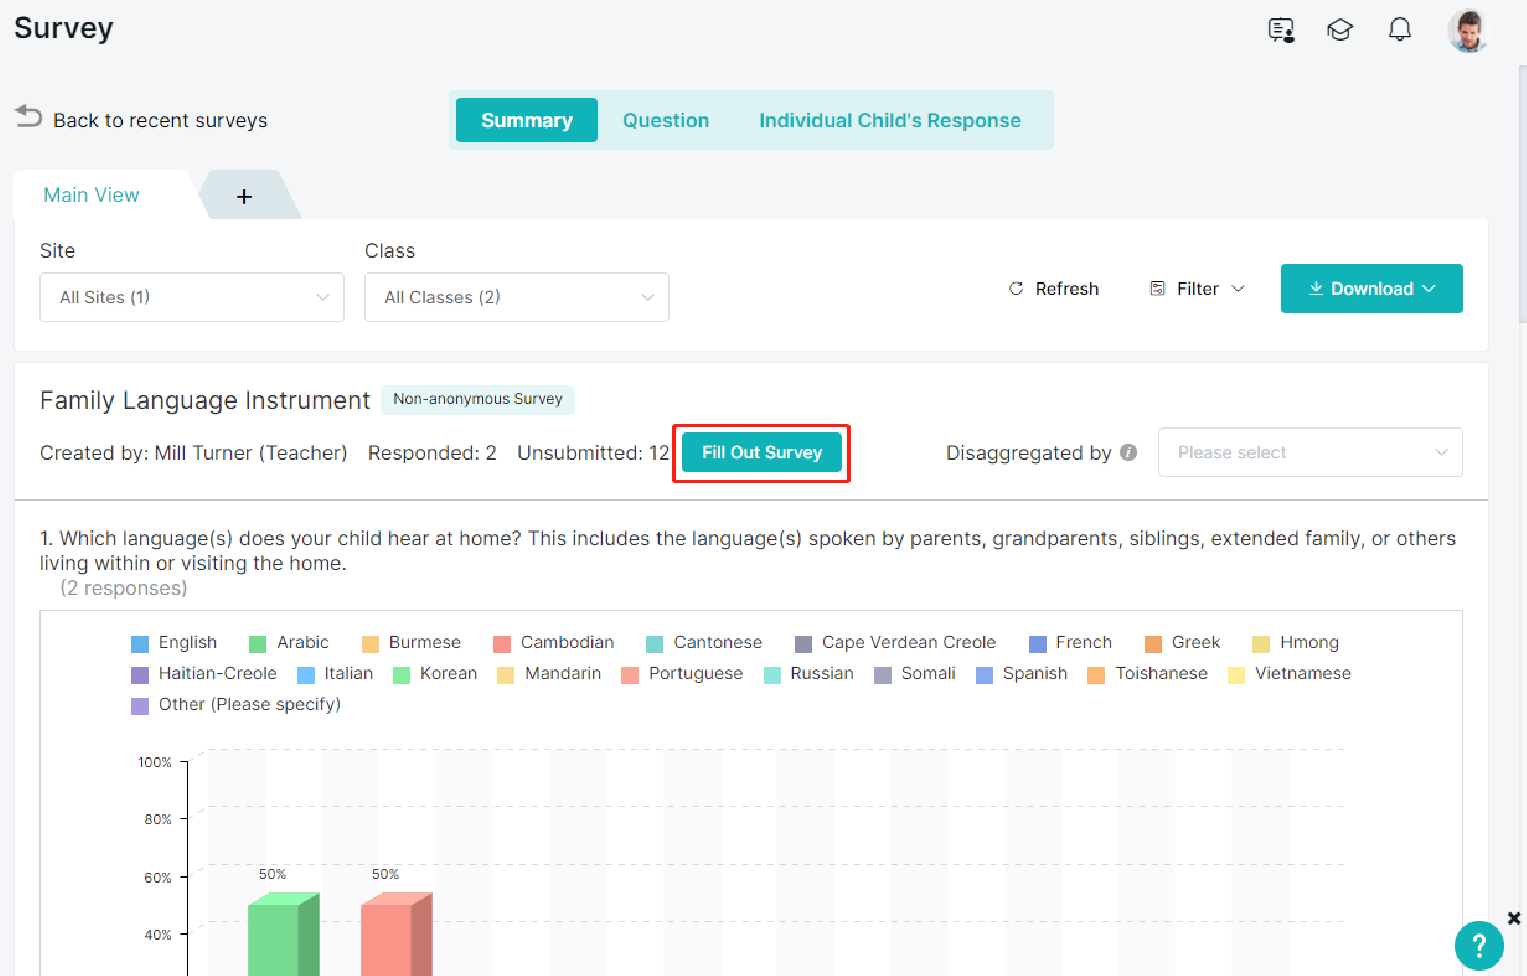Click the back arrow icon
Image resolution: width=1527 pixels, height=976 pixels.
click(28, 117)
